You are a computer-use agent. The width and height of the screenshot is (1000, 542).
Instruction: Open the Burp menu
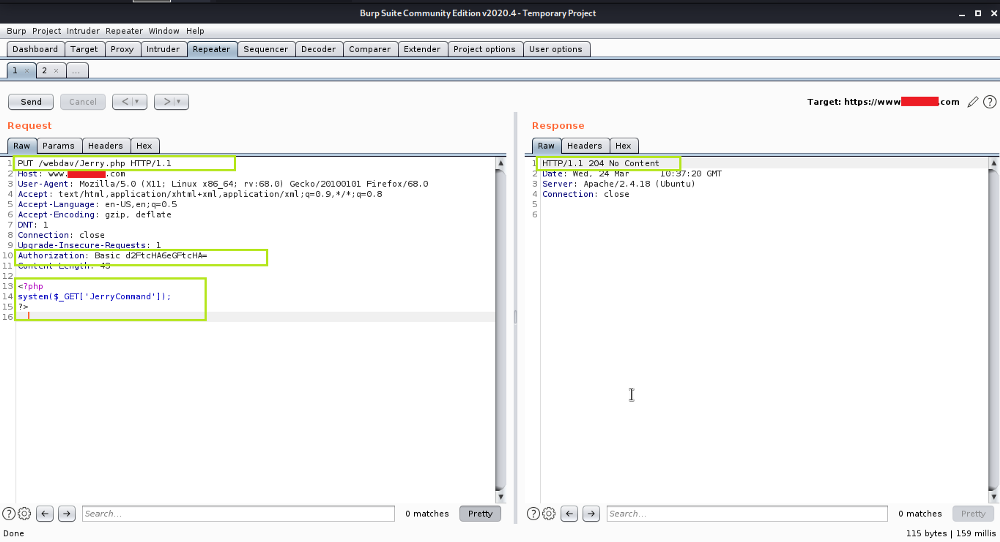(17, 31)
